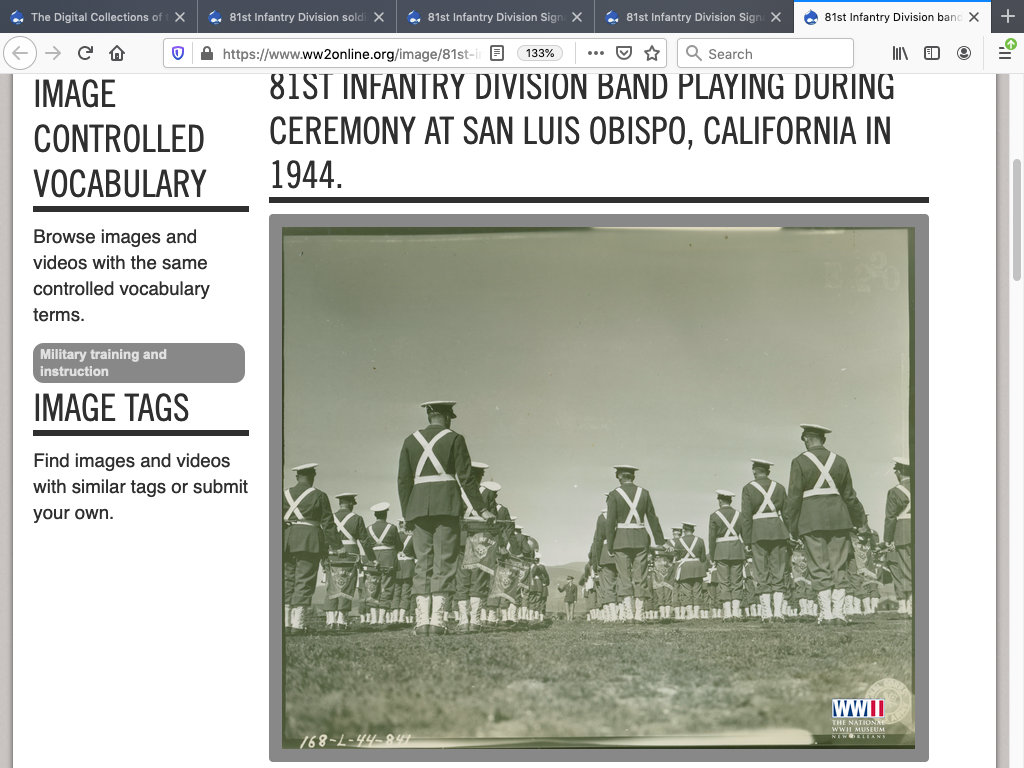
Task: Click the 81st Infantry band photograph
Action: click(598, 487)
